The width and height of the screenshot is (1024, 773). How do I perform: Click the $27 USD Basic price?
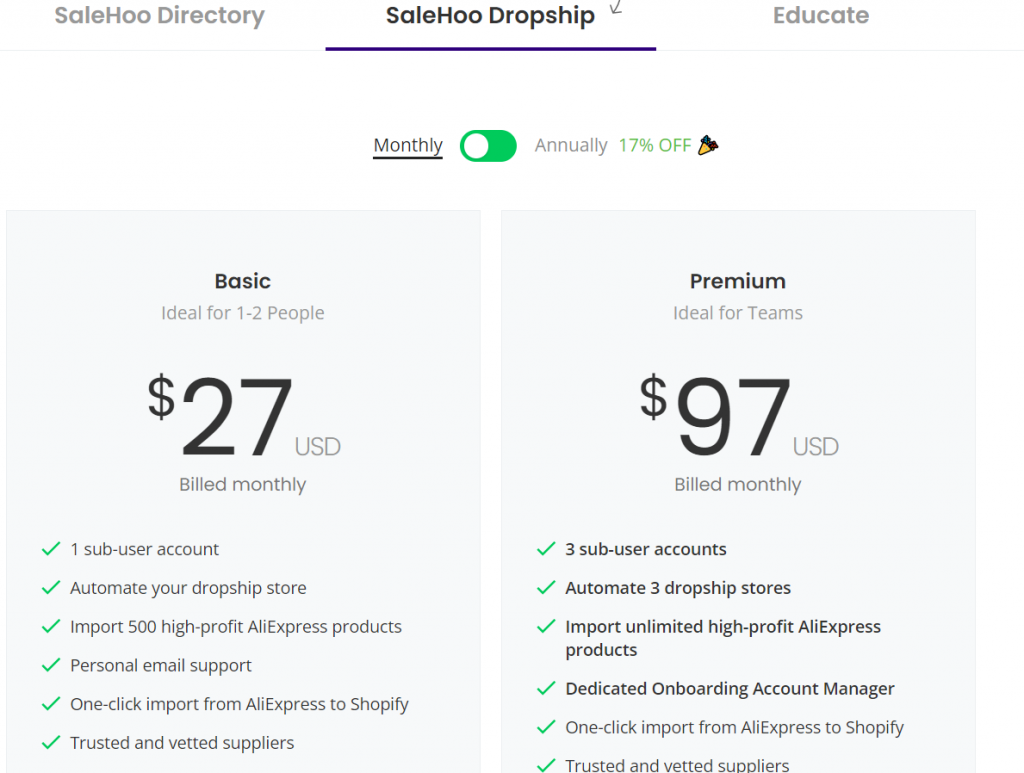(x=244, y=416)
